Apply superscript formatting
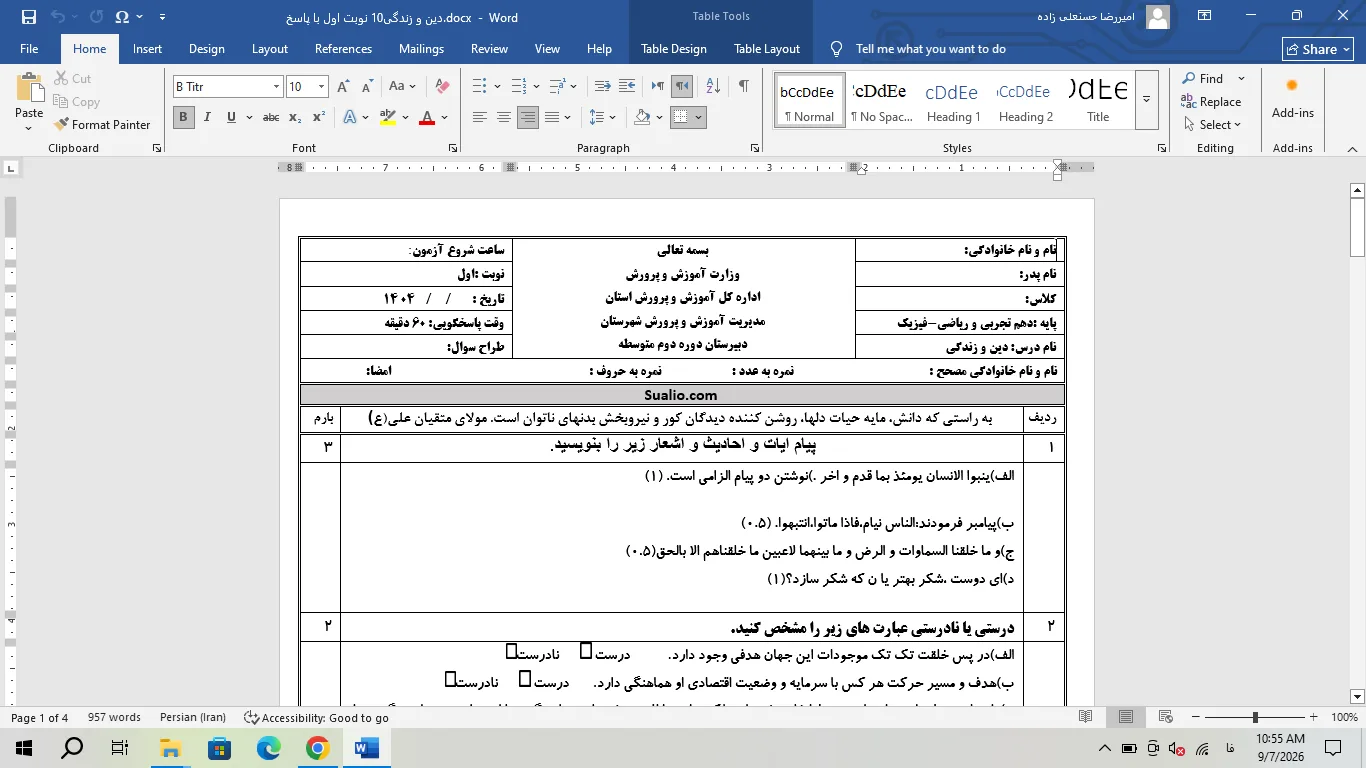The height and width of the screenshot is (768, 1366). [318, 117]
